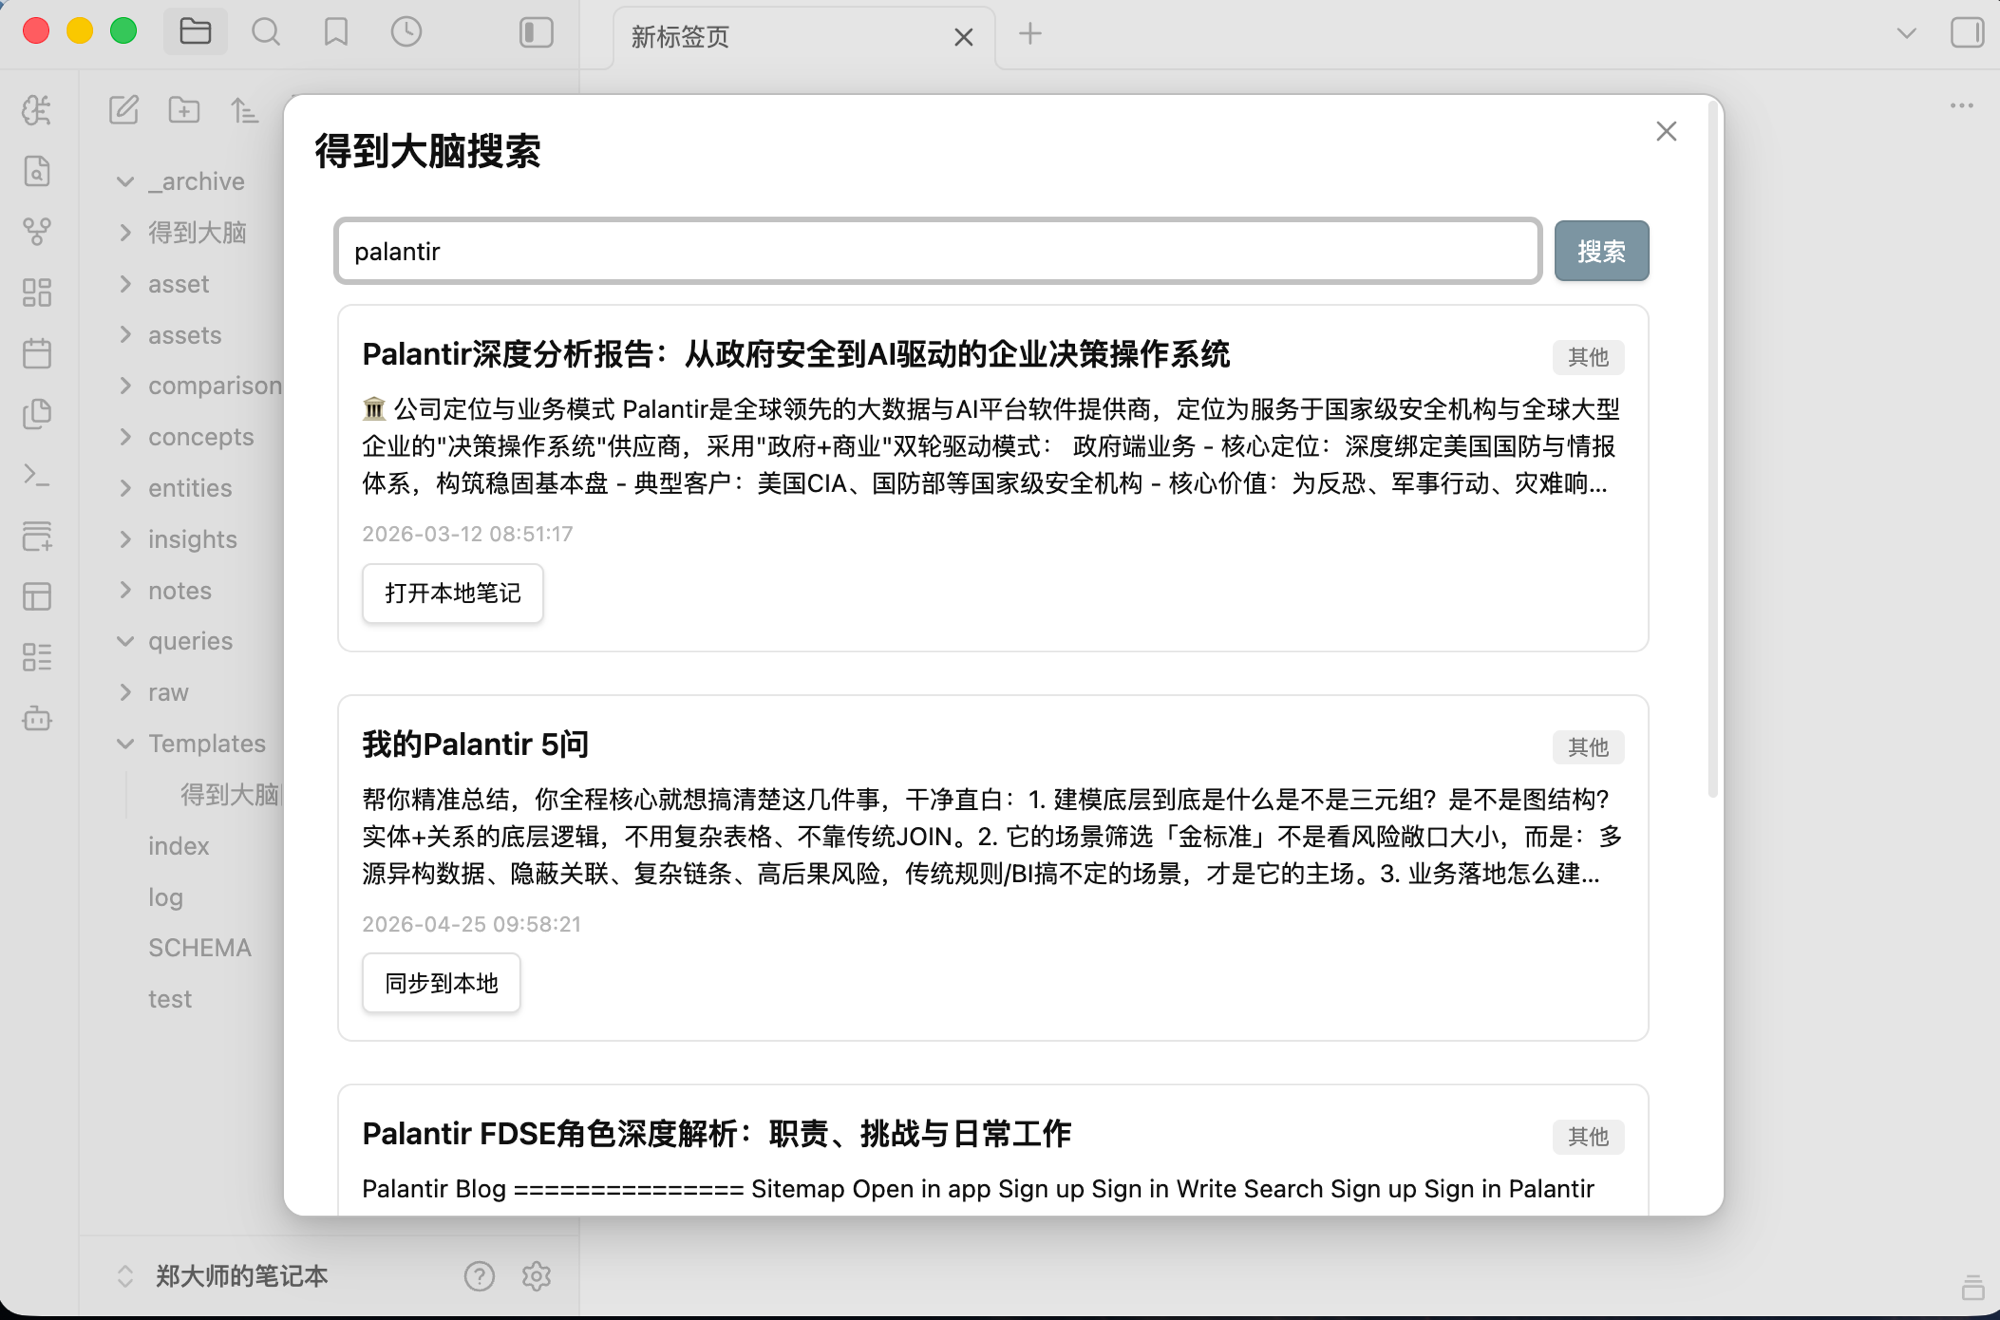Select the insights folder
Screen dimensions: 2000x1320
click(193, 539)
